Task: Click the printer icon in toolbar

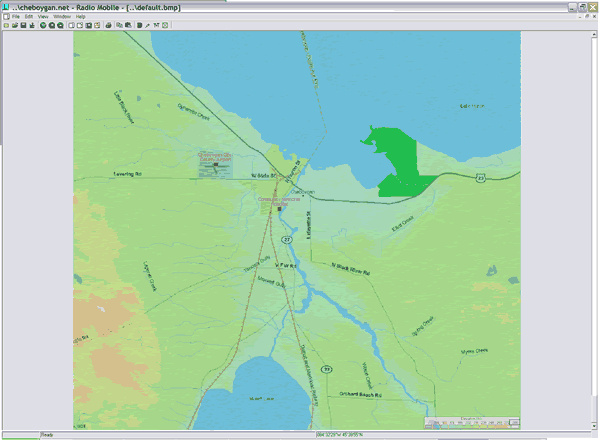Action: (108, 25)
